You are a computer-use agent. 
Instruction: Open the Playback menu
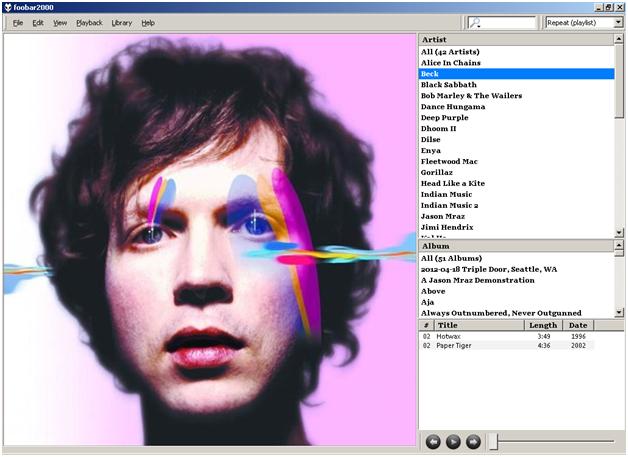click(x=89, y=22)
